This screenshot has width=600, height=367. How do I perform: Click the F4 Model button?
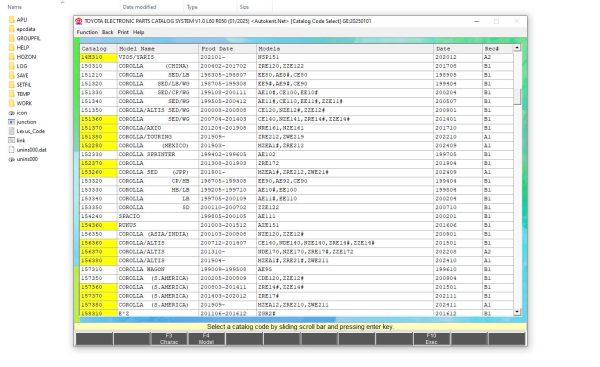click(206, 339)
